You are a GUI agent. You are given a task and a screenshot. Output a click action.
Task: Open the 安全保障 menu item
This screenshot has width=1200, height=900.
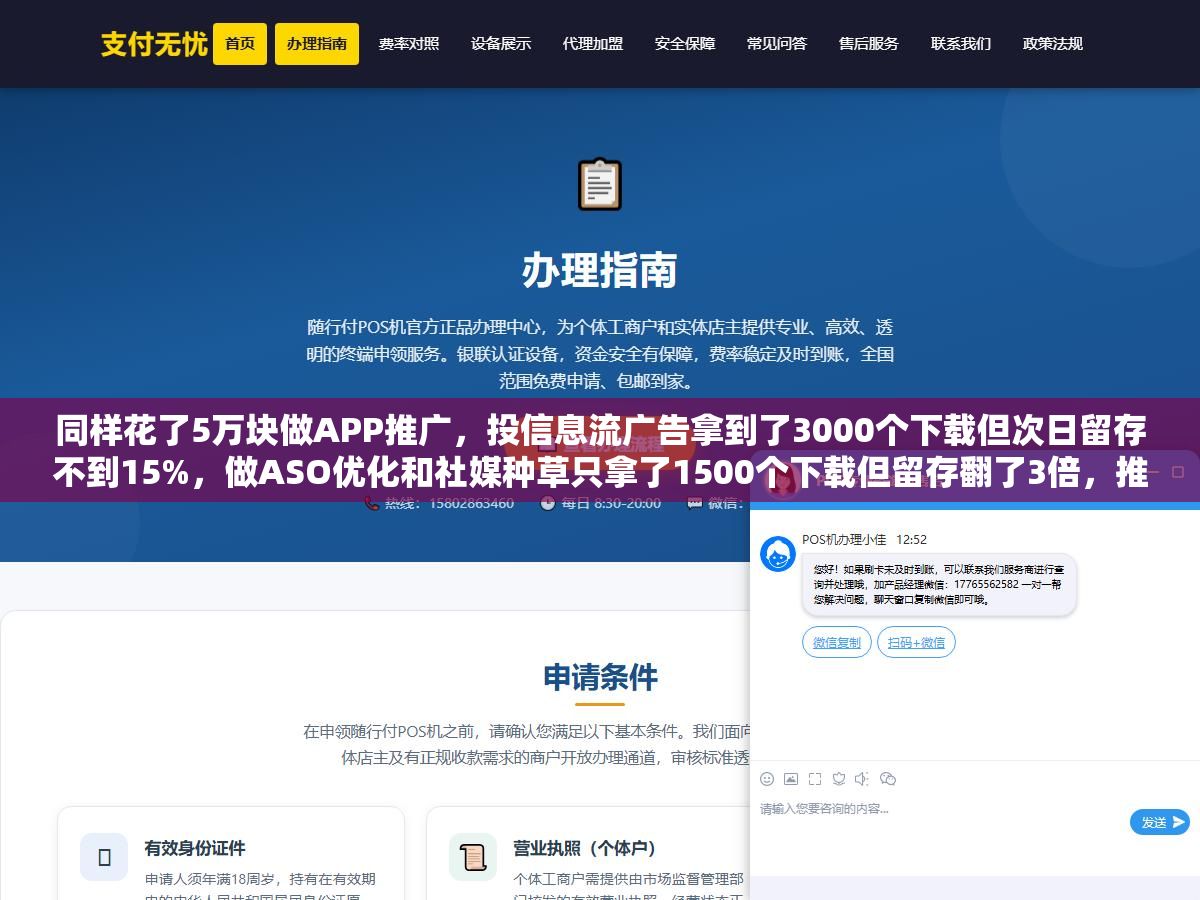click(685, 44)
